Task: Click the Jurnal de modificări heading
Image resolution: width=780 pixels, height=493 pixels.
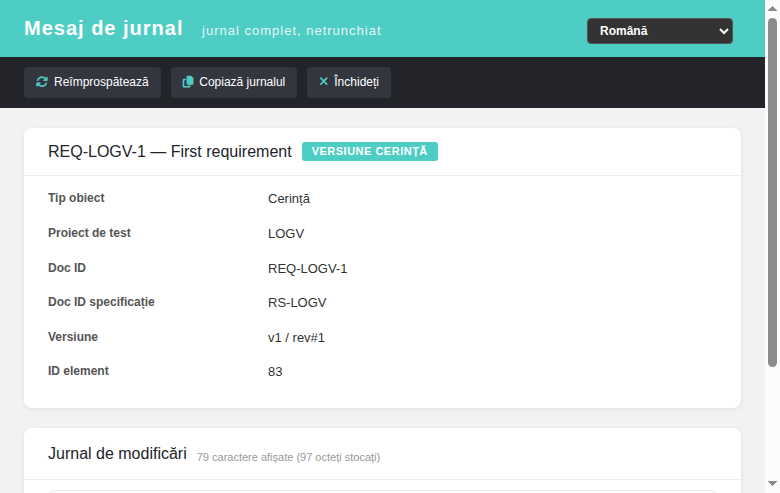Action: (x=117, y=454)
